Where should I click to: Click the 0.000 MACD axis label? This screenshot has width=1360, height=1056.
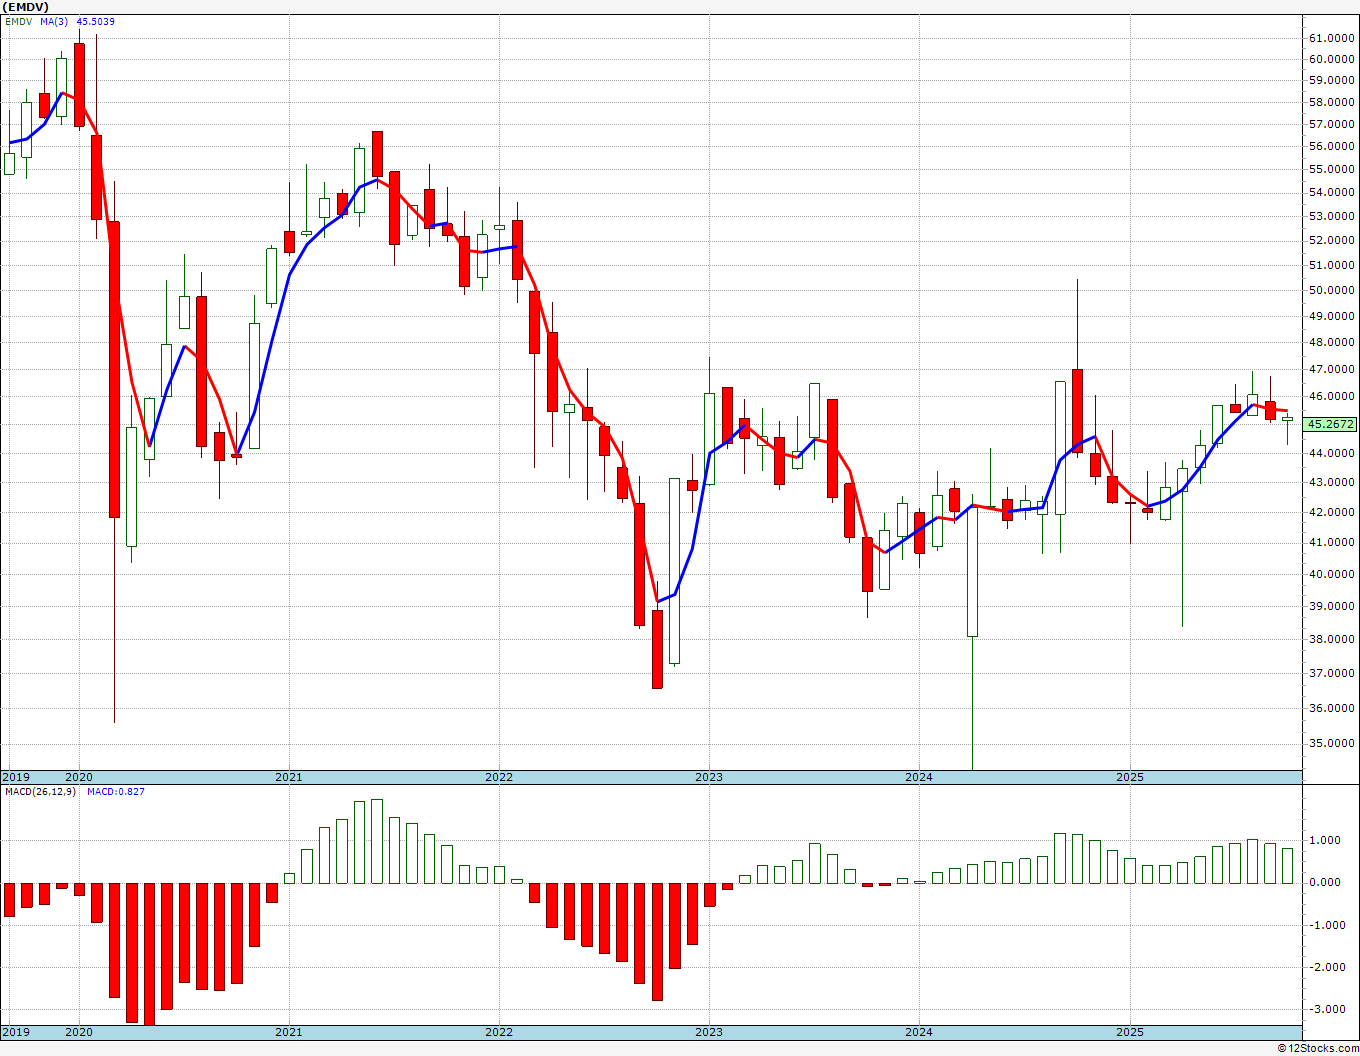(1326, 882)
